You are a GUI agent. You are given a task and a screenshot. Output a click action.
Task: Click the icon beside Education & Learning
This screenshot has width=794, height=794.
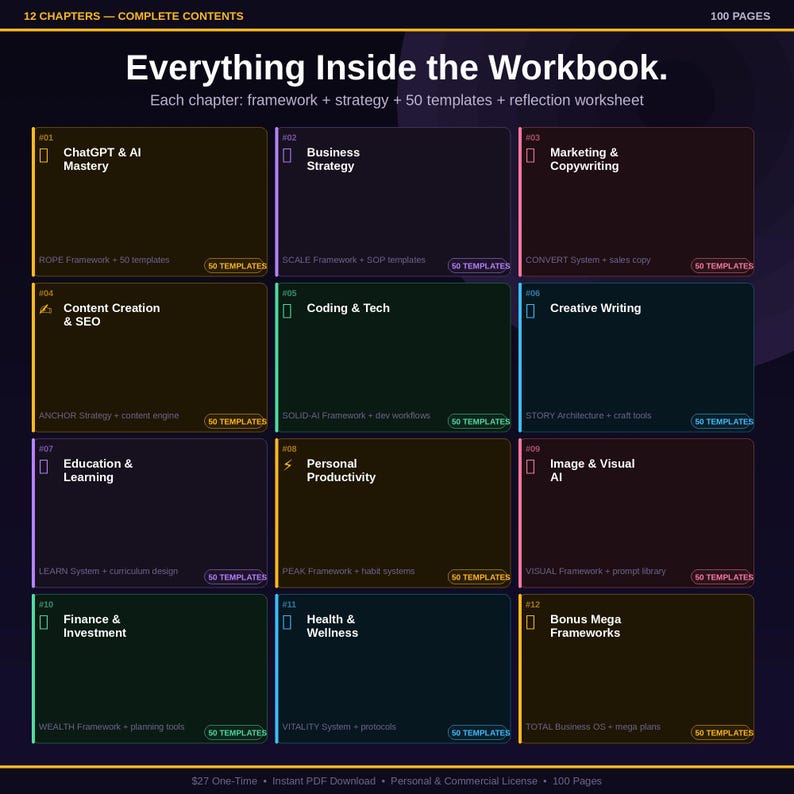[44, 466]
